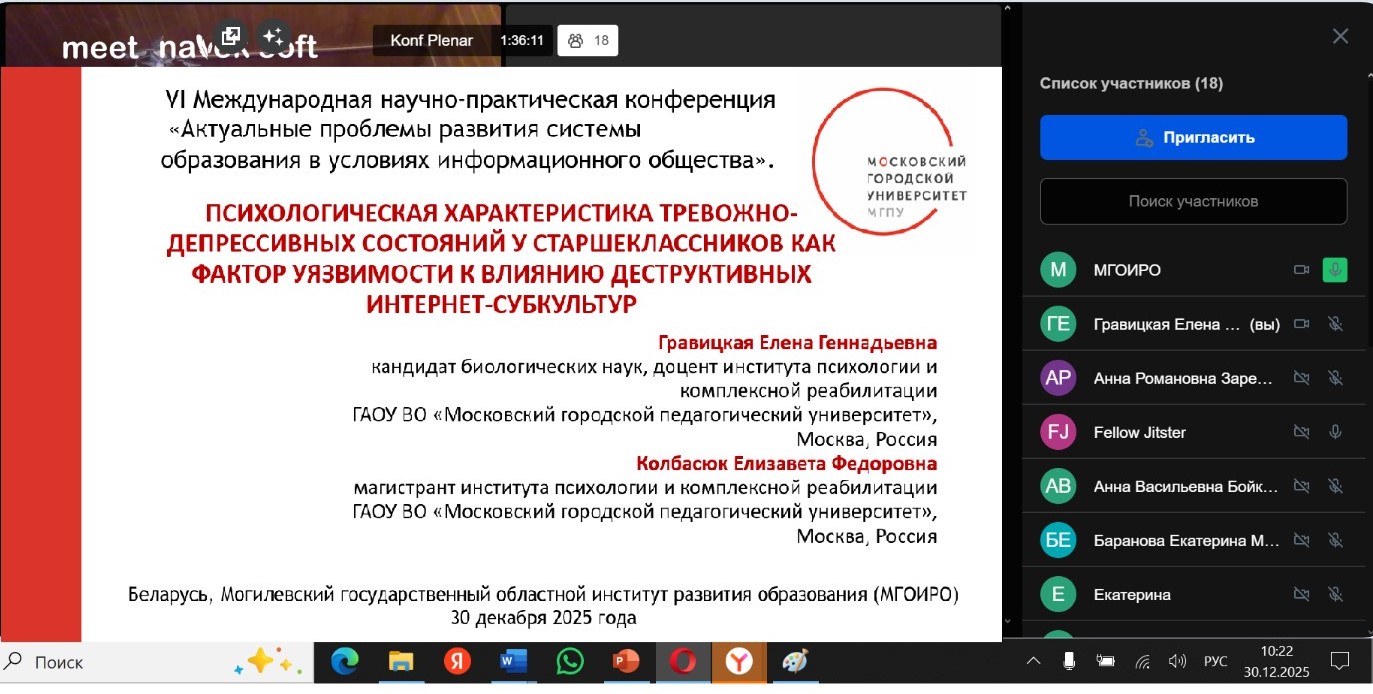Open WhatsApp from the Windows taskbar
The image size is (1373, 694).
[570, 661]
